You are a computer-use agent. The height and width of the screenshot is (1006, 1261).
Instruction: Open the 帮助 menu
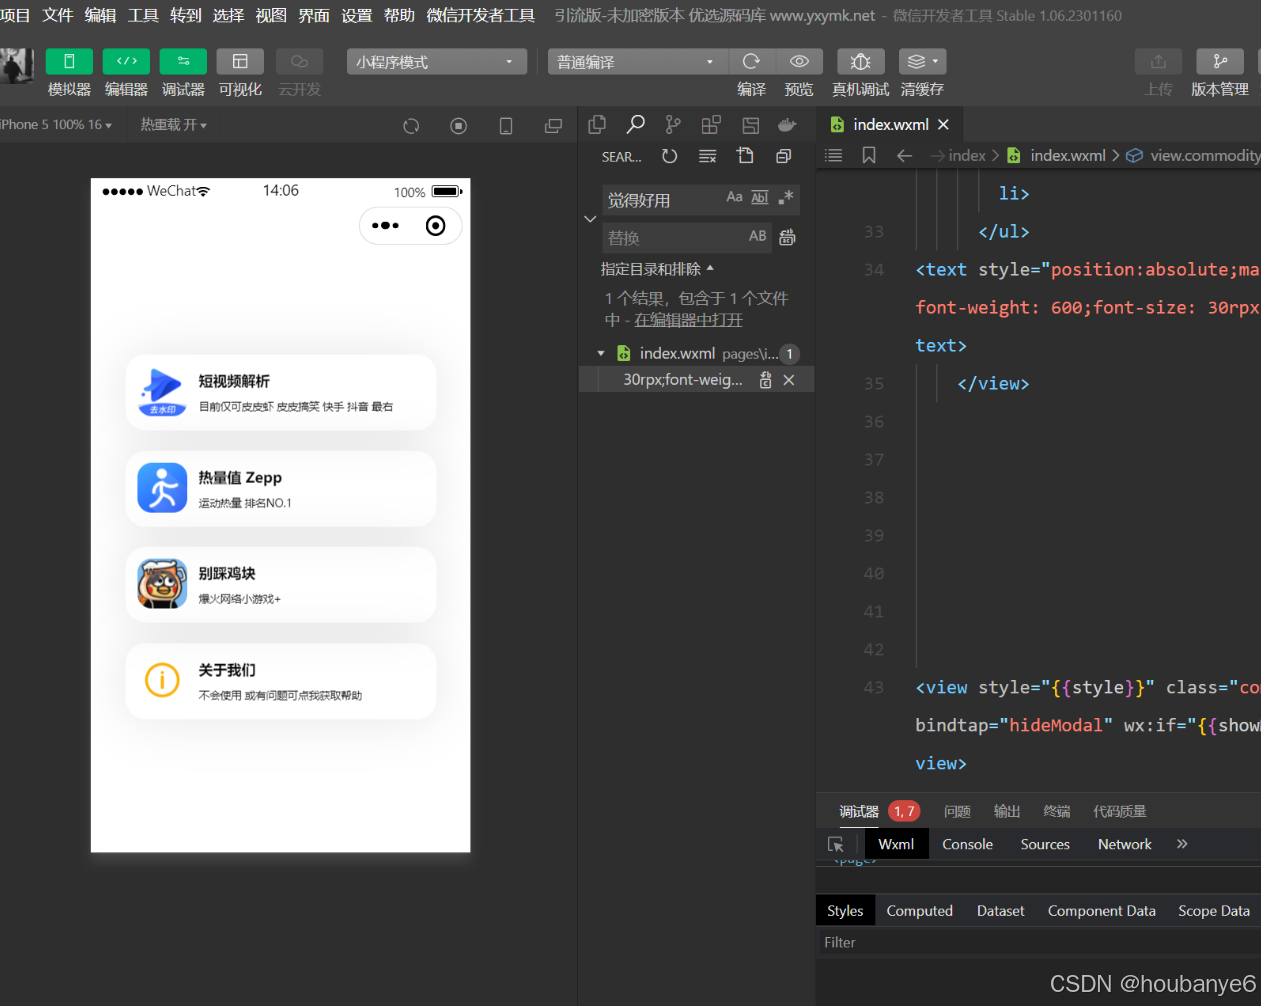[399, 15]
